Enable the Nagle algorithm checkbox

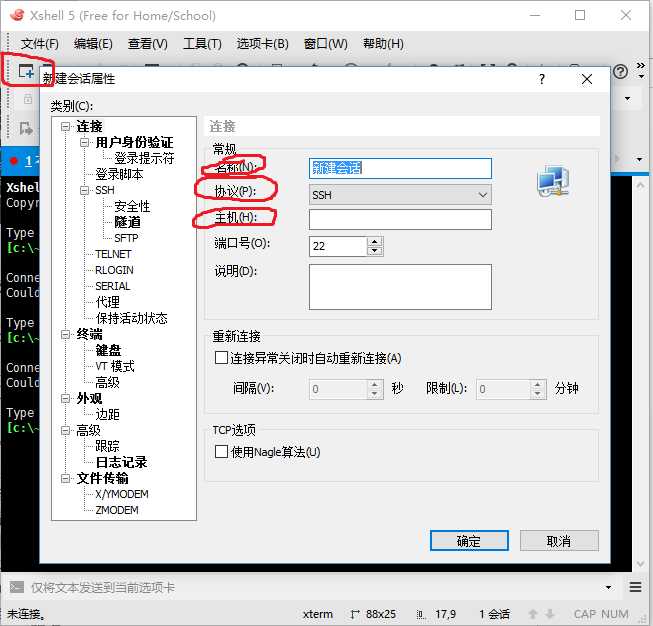point(221,451)
